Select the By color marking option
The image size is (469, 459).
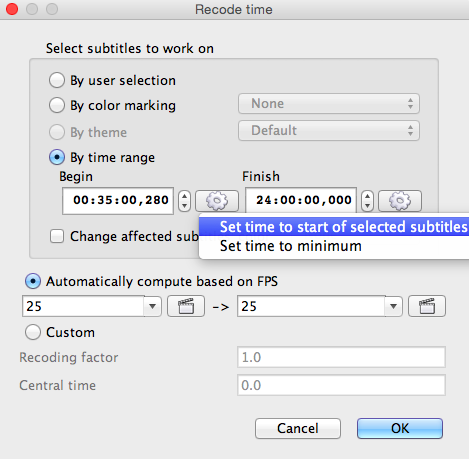click(57, 105)
